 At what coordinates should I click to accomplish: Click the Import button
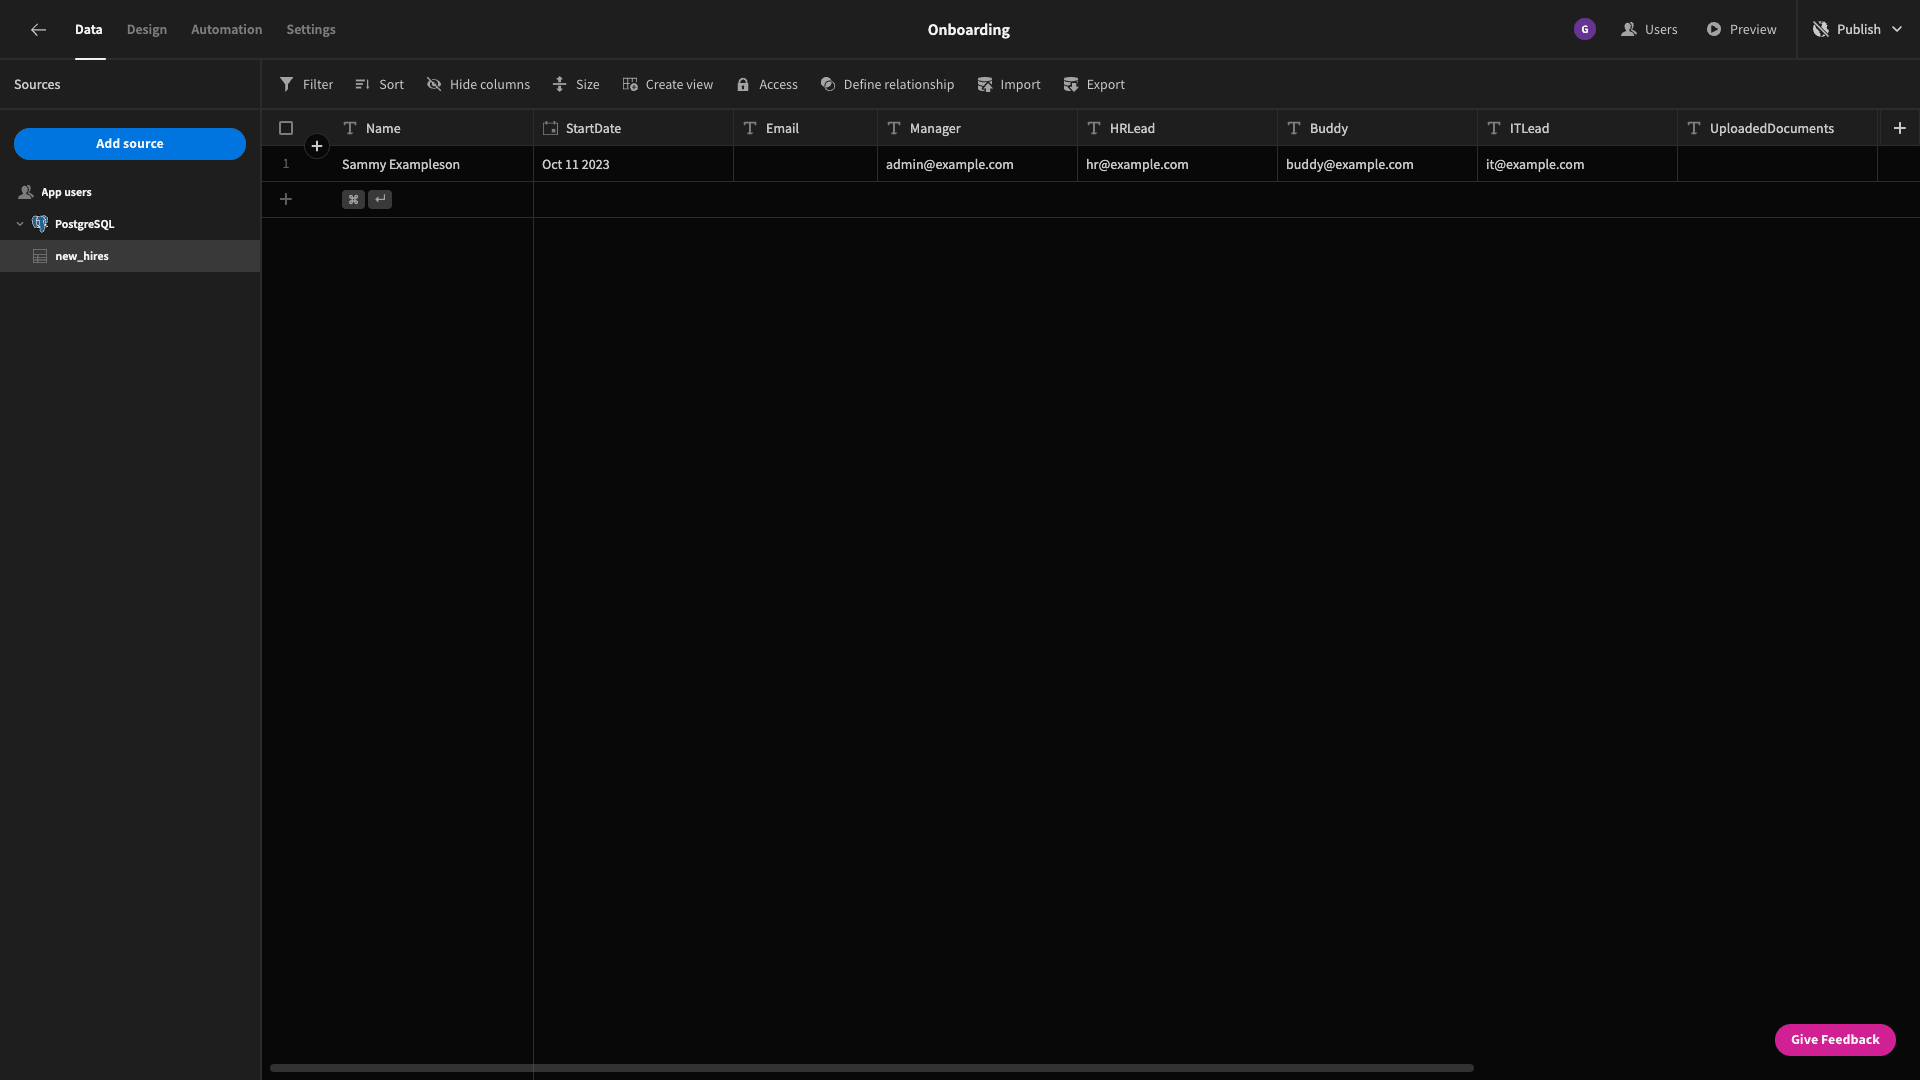1009,85
